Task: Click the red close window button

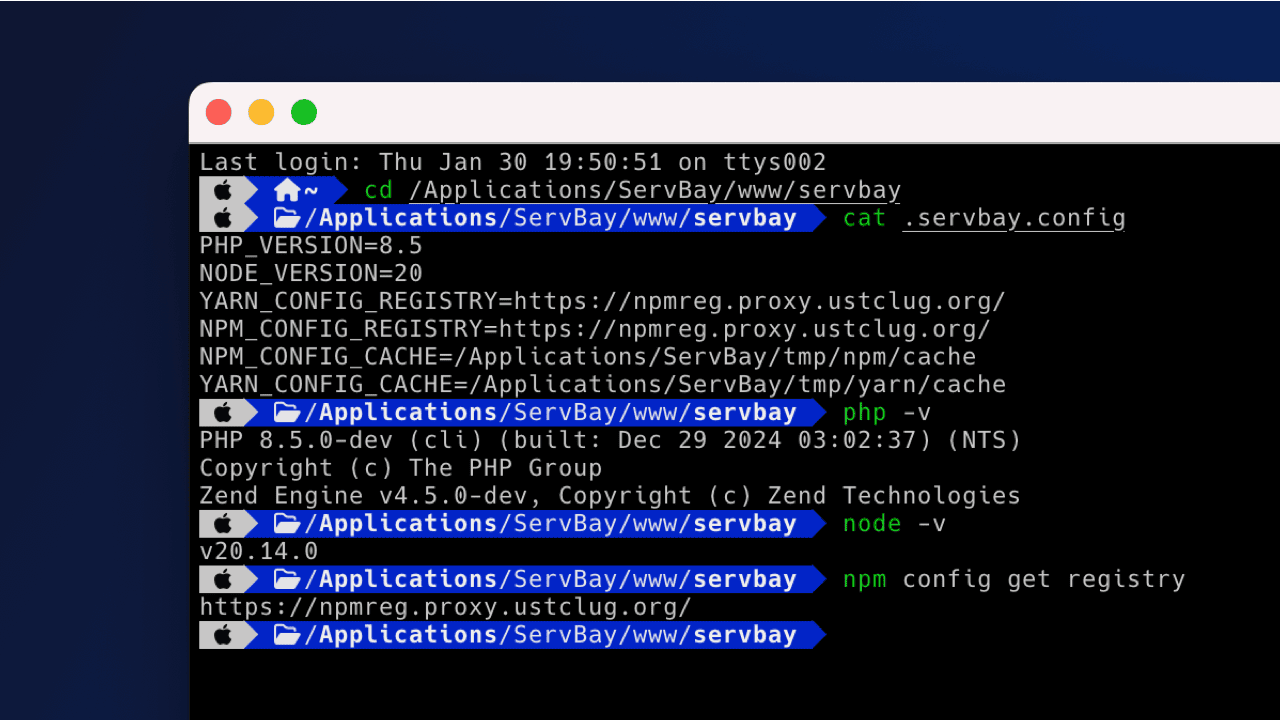Action: pyautogui.click(x=219, y=112)
